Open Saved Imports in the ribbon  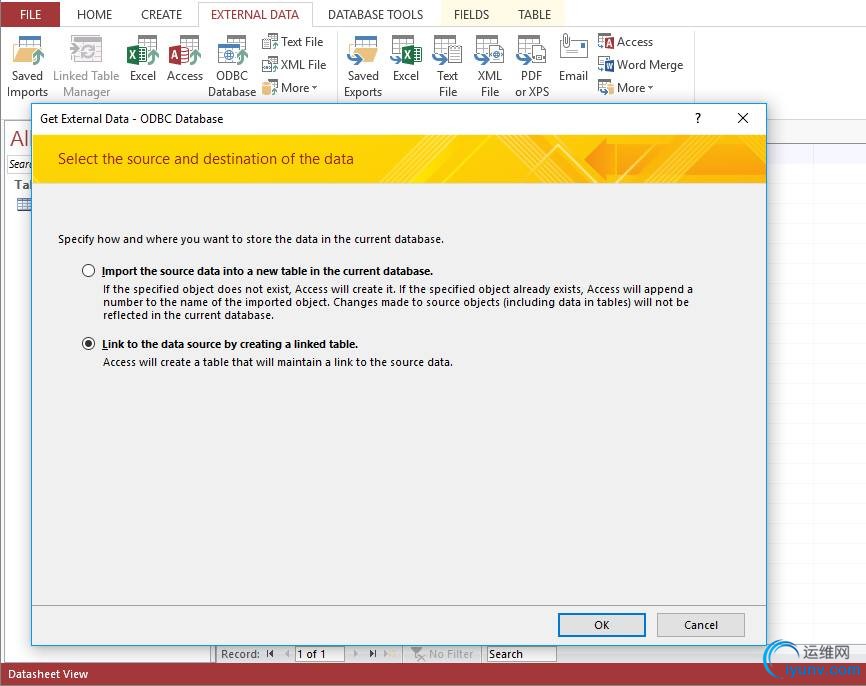(27, 66)
